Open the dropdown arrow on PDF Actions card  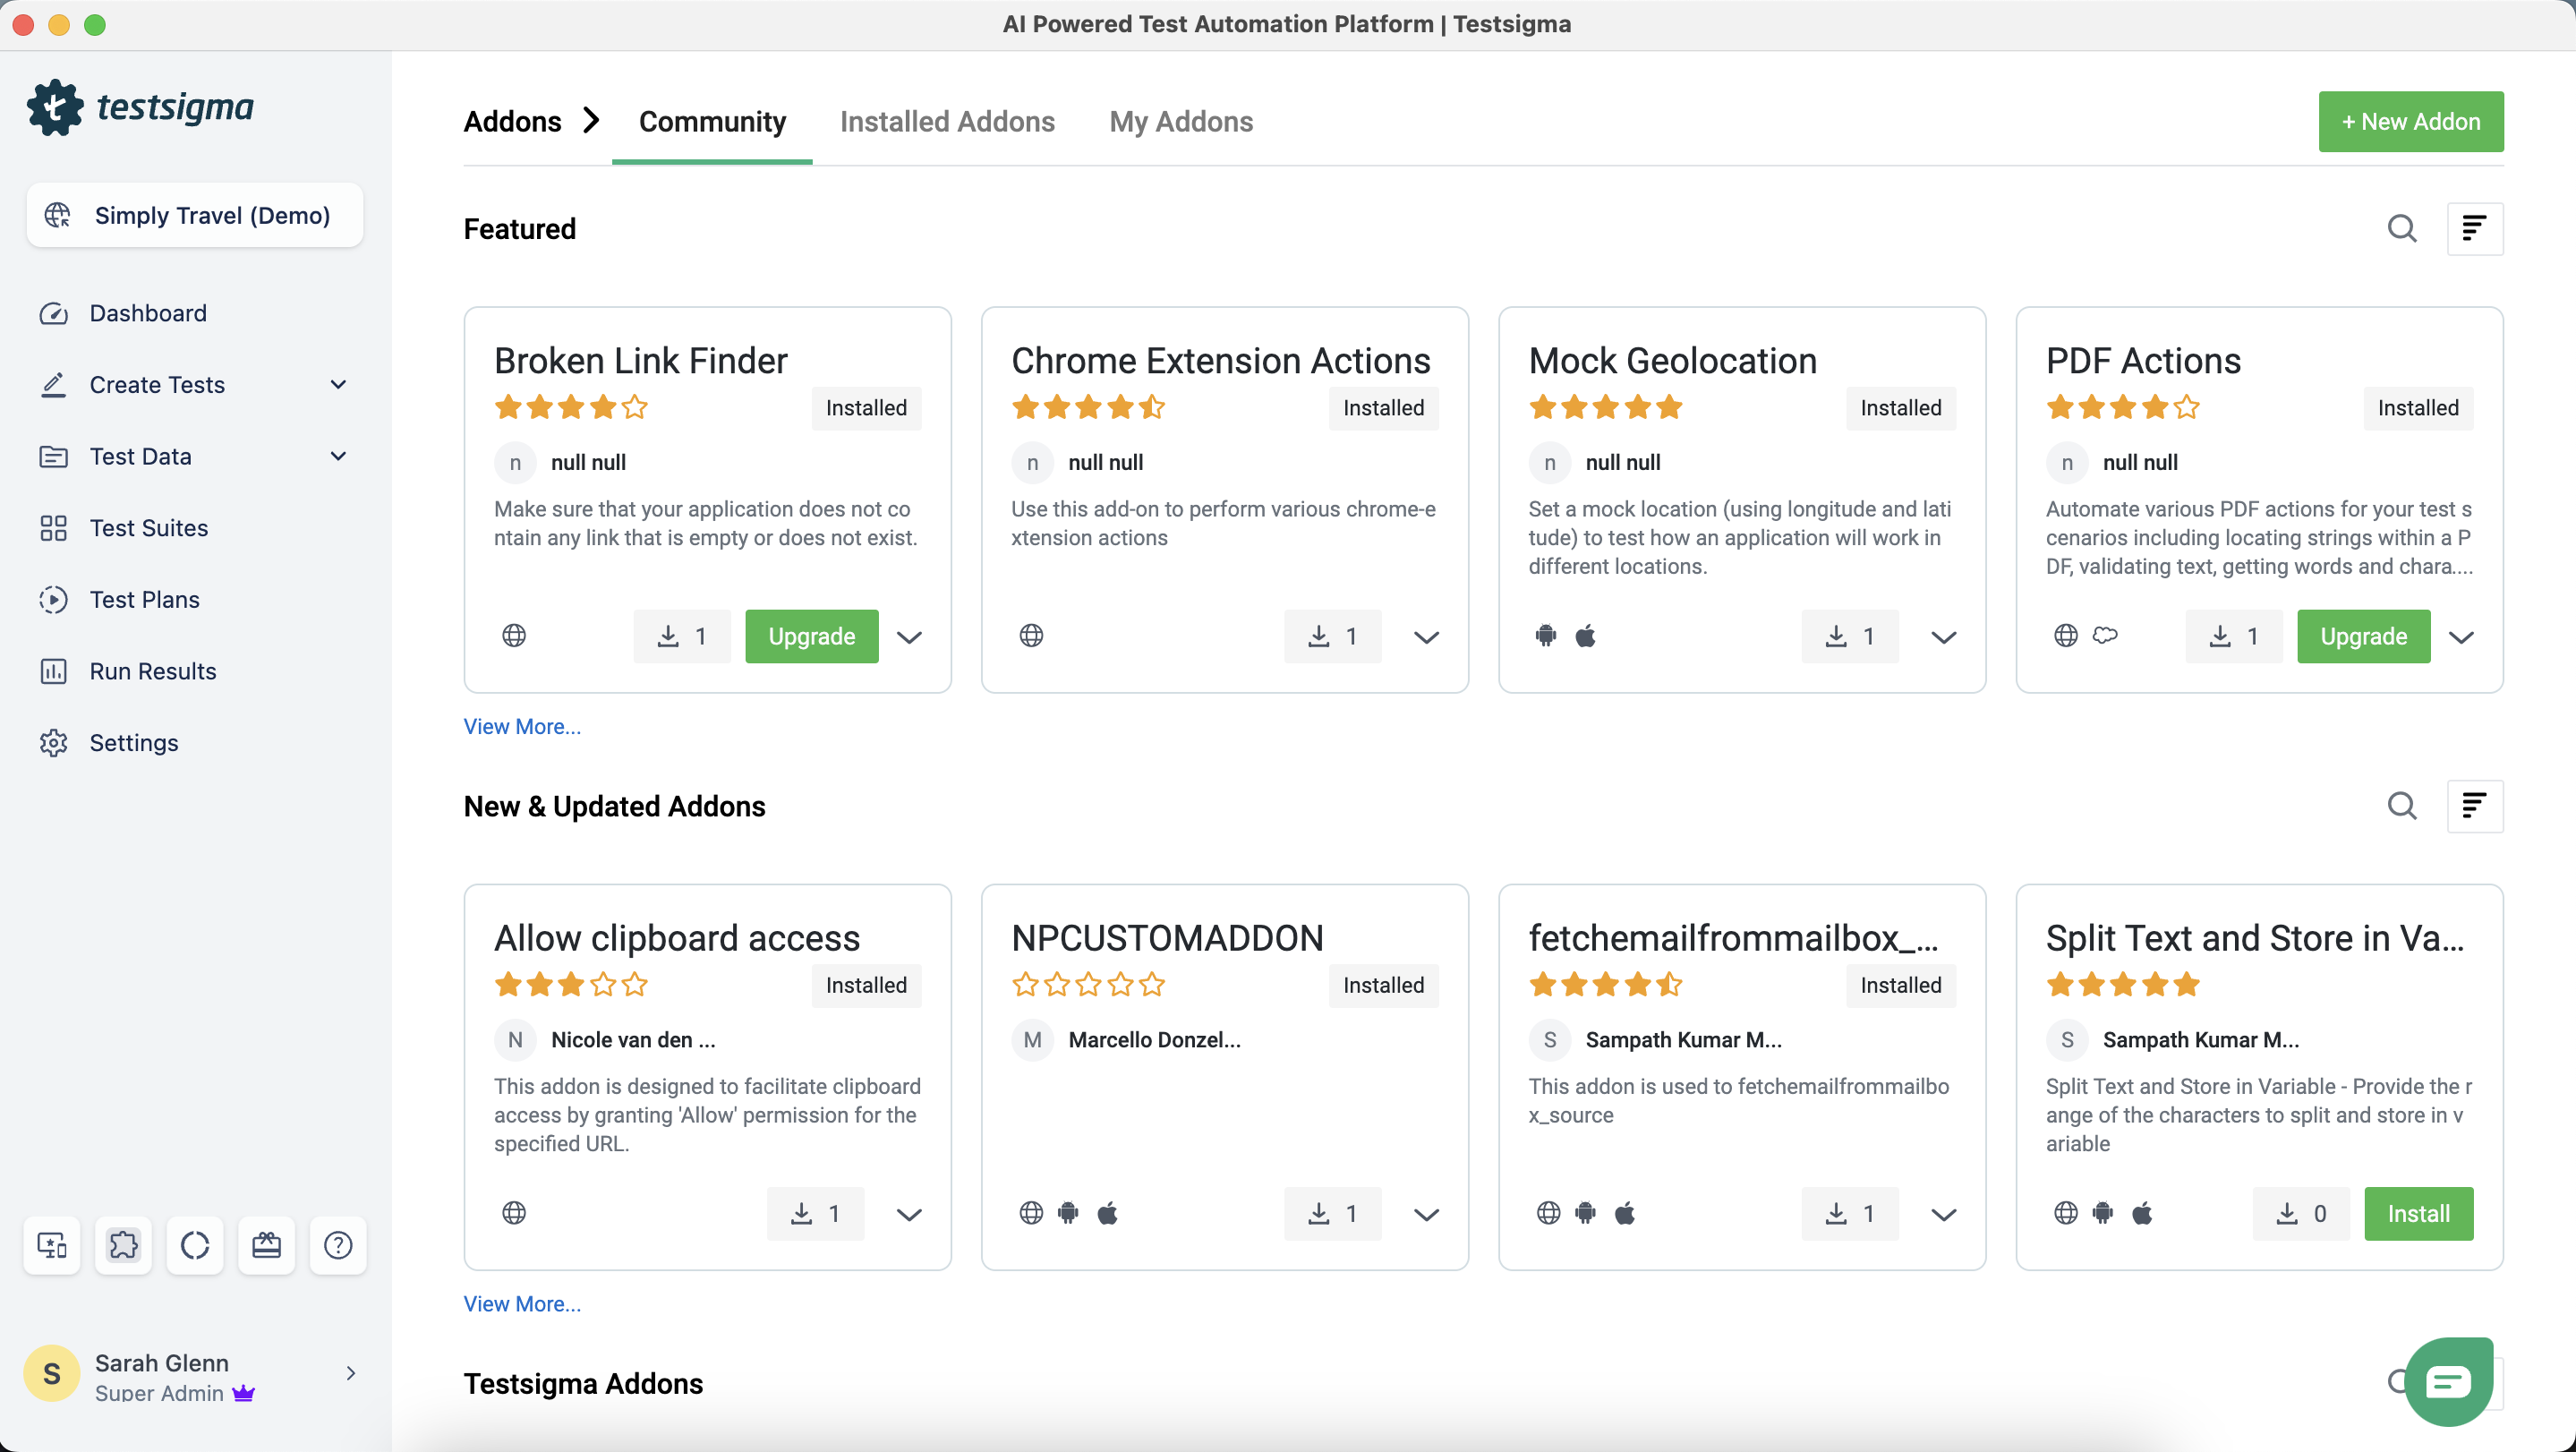[2461, 637]
